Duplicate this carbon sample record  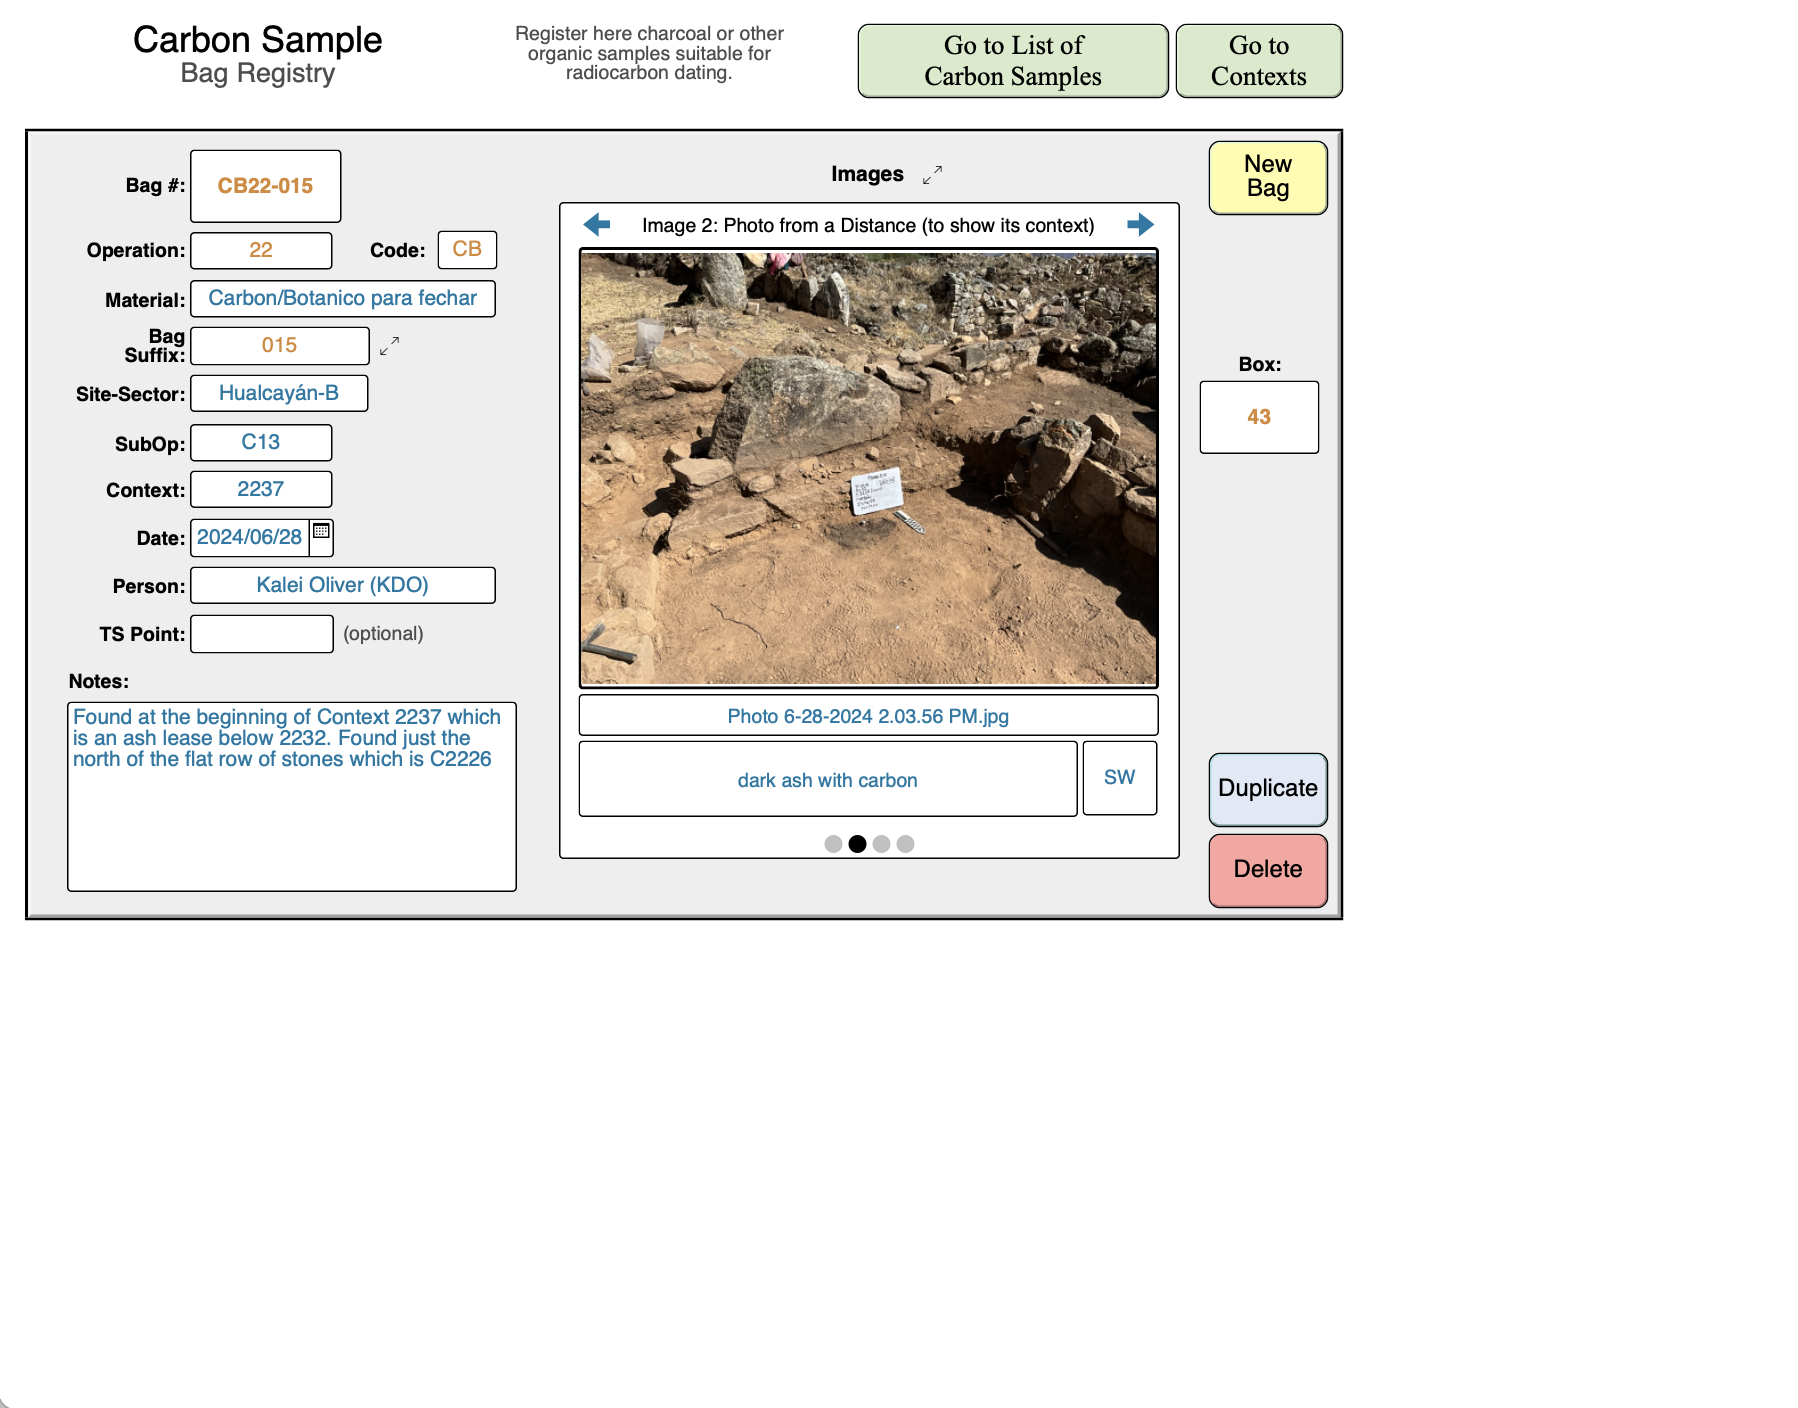[x=1267, y=789]
